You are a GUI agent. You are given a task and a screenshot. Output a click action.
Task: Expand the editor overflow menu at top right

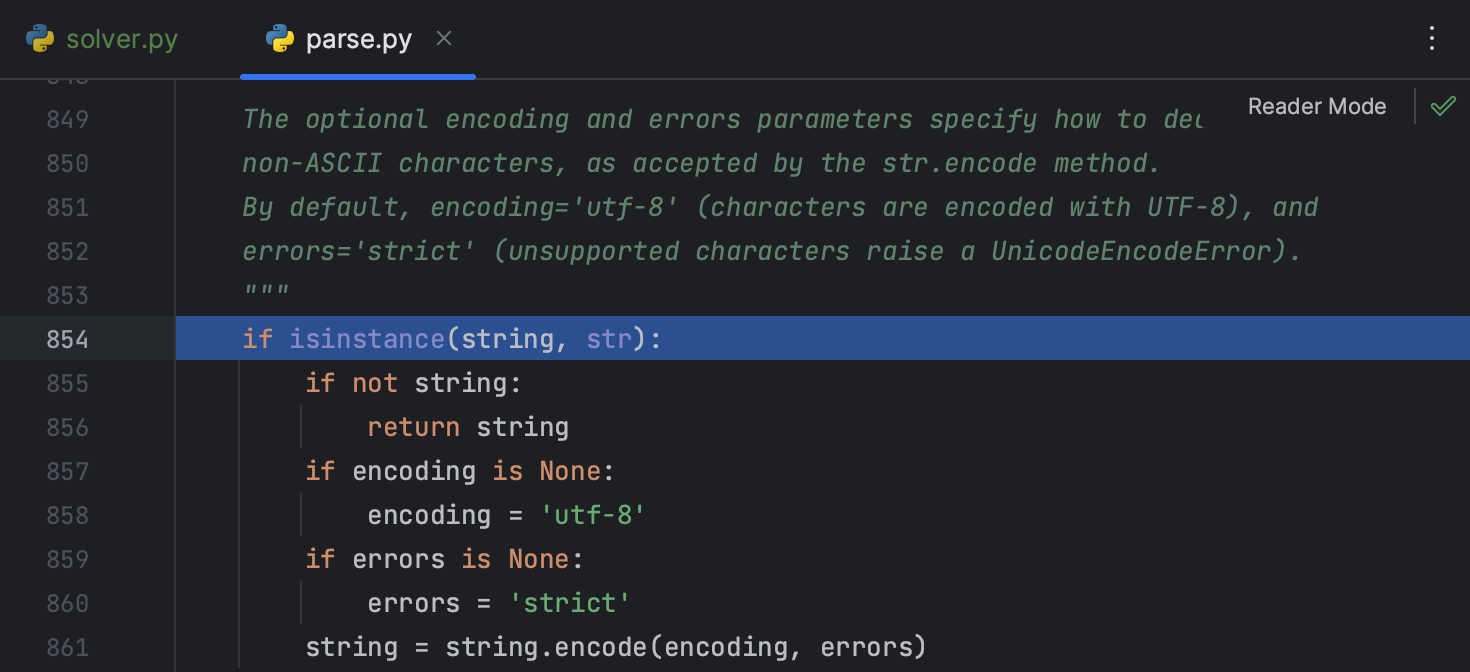click(x=1432, y=38)
